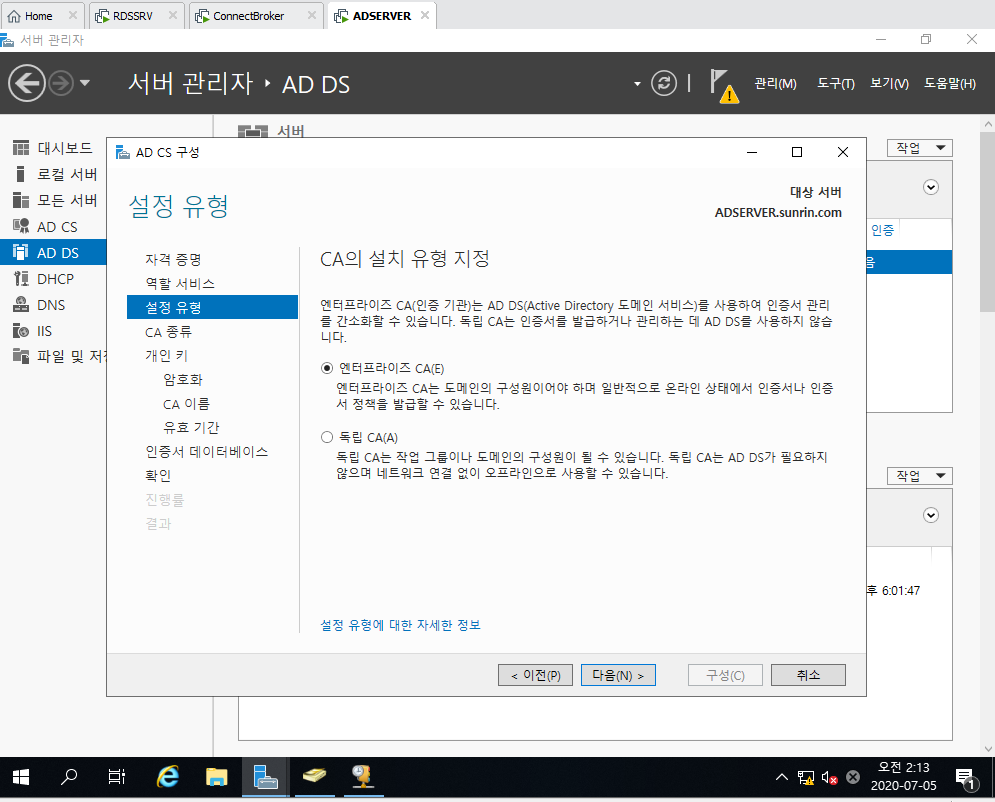Open Windows Start menu
The height and width of the screenshot is (802, 995).
click(21, 777)
